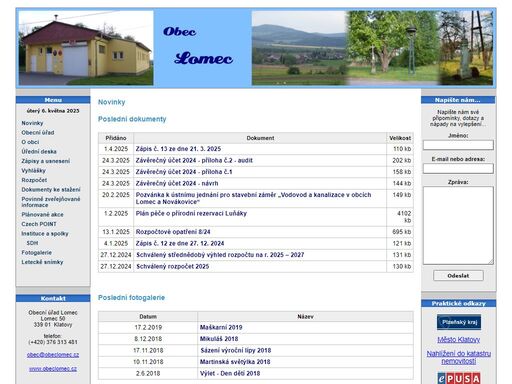Open Martinská světýlka 2018 gallery

(235, 362)
